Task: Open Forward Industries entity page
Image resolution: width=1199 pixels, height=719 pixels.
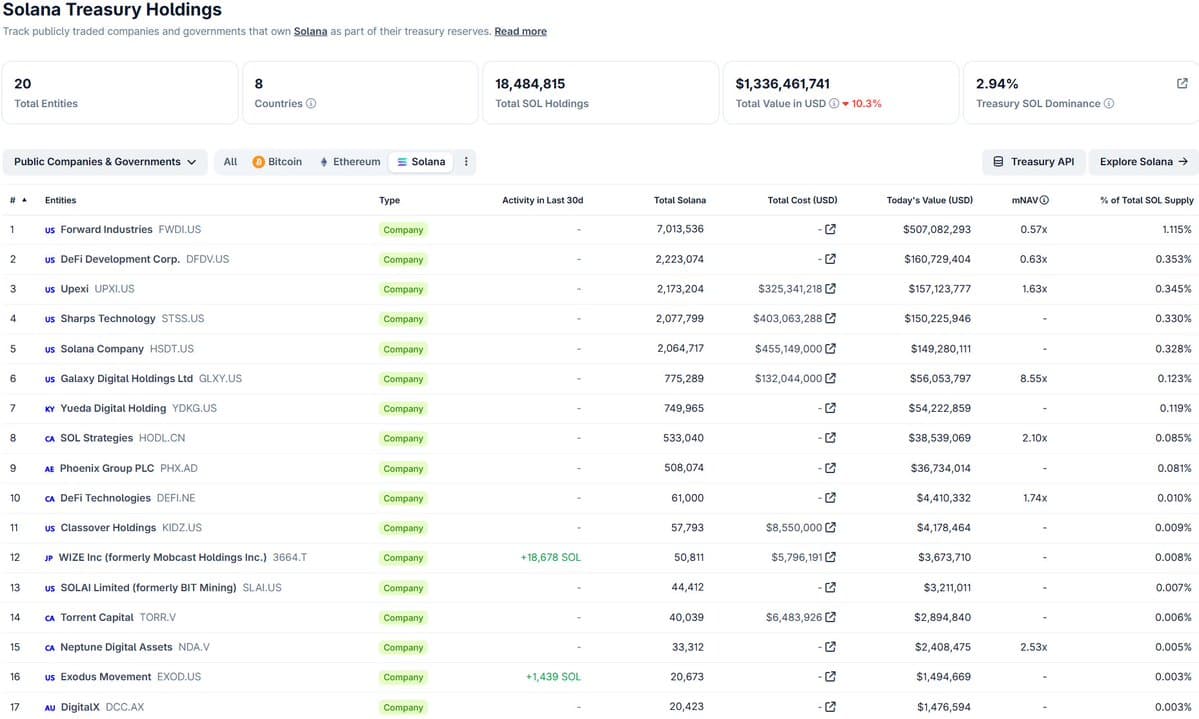Action: (x=106, y=229)
